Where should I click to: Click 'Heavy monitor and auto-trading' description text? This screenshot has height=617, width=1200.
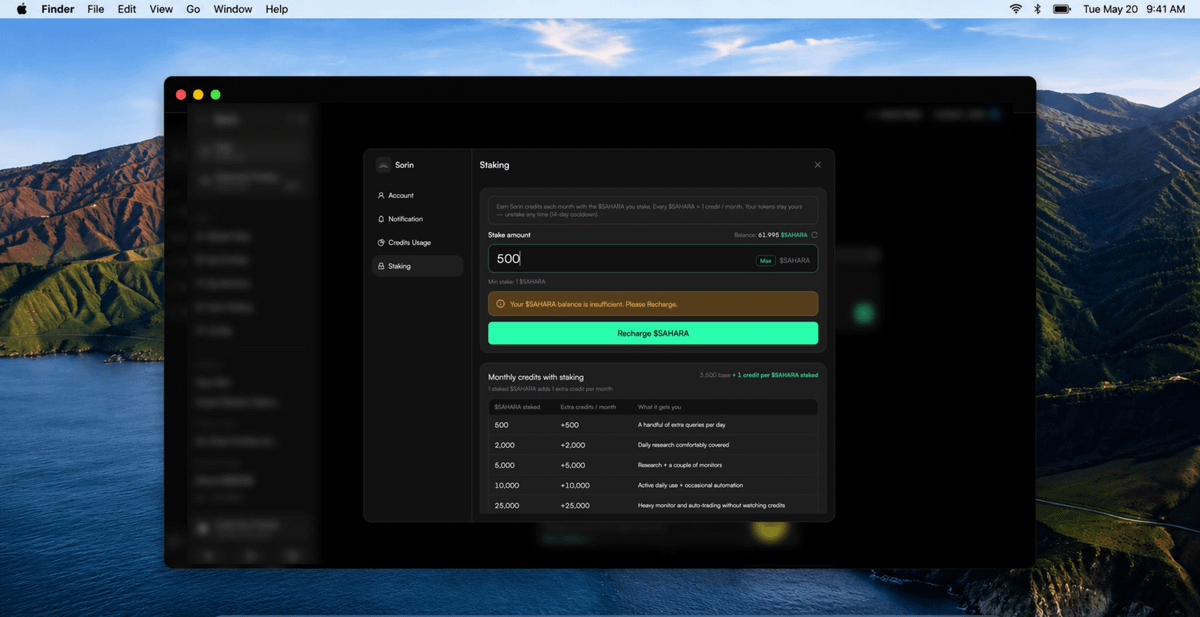tap(711, 505)
